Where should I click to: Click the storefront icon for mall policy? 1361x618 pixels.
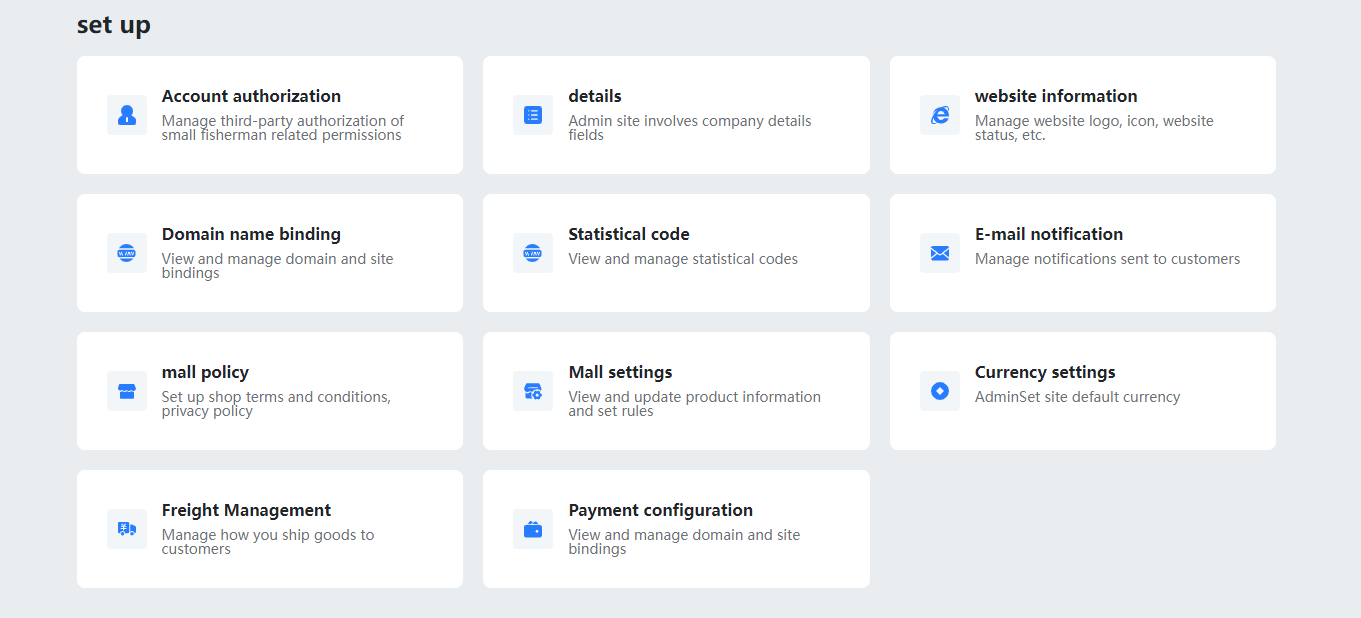pyautogui.click(x=127, y=391)
